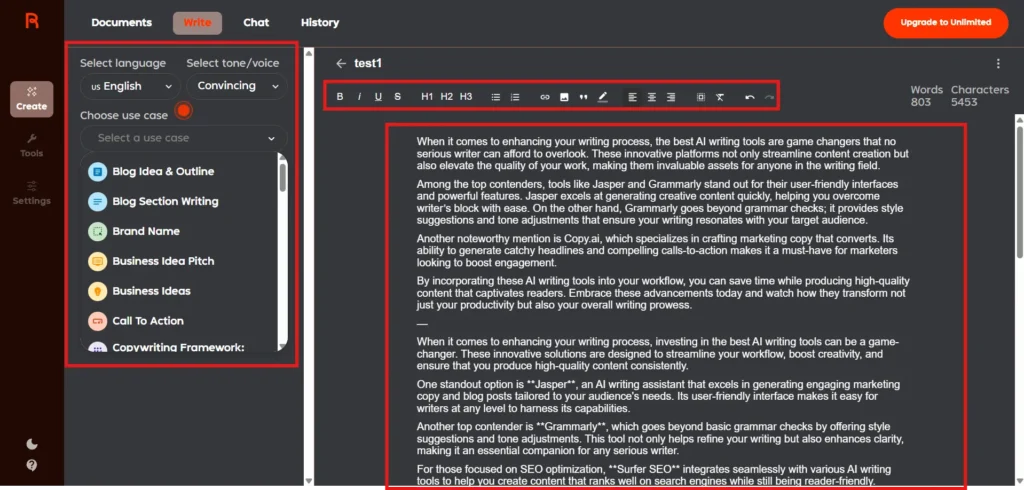
Task: Choose Copywriting Framework use case
Action: [x=178, y=347]
